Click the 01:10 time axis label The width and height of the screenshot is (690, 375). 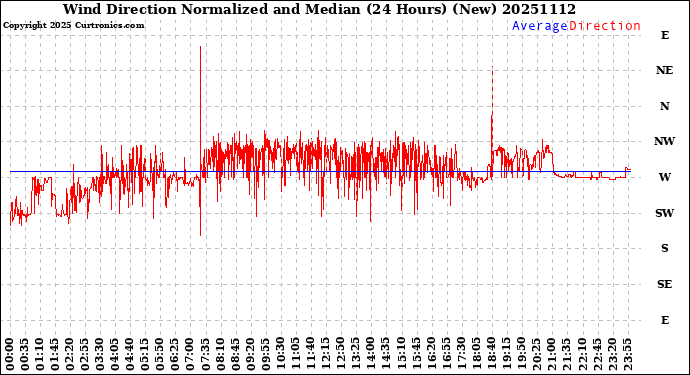coord(40,354)
